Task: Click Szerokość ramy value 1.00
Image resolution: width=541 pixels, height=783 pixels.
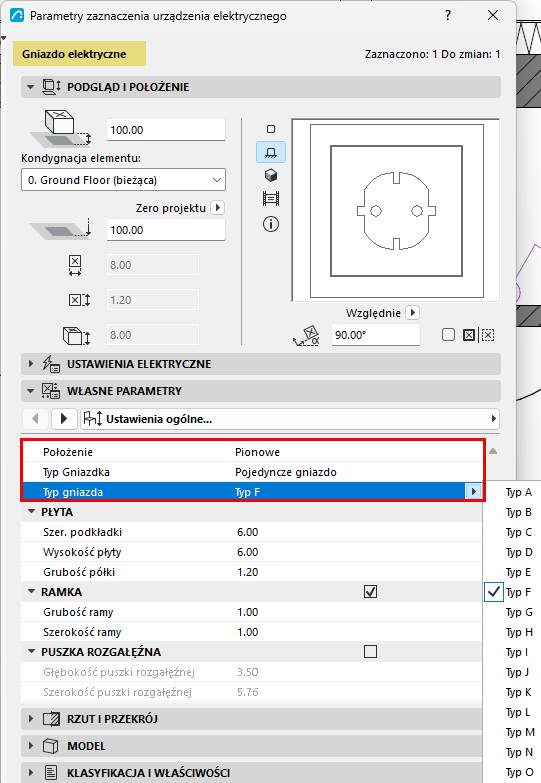Action: pos(248,632)
